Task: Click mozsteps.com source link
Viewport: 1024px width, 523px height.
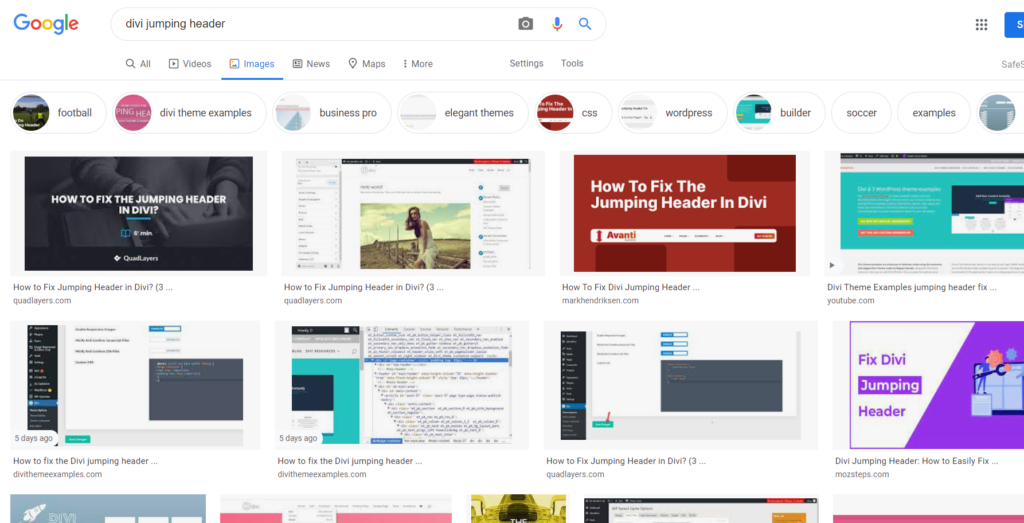Action: coord(862,474)
